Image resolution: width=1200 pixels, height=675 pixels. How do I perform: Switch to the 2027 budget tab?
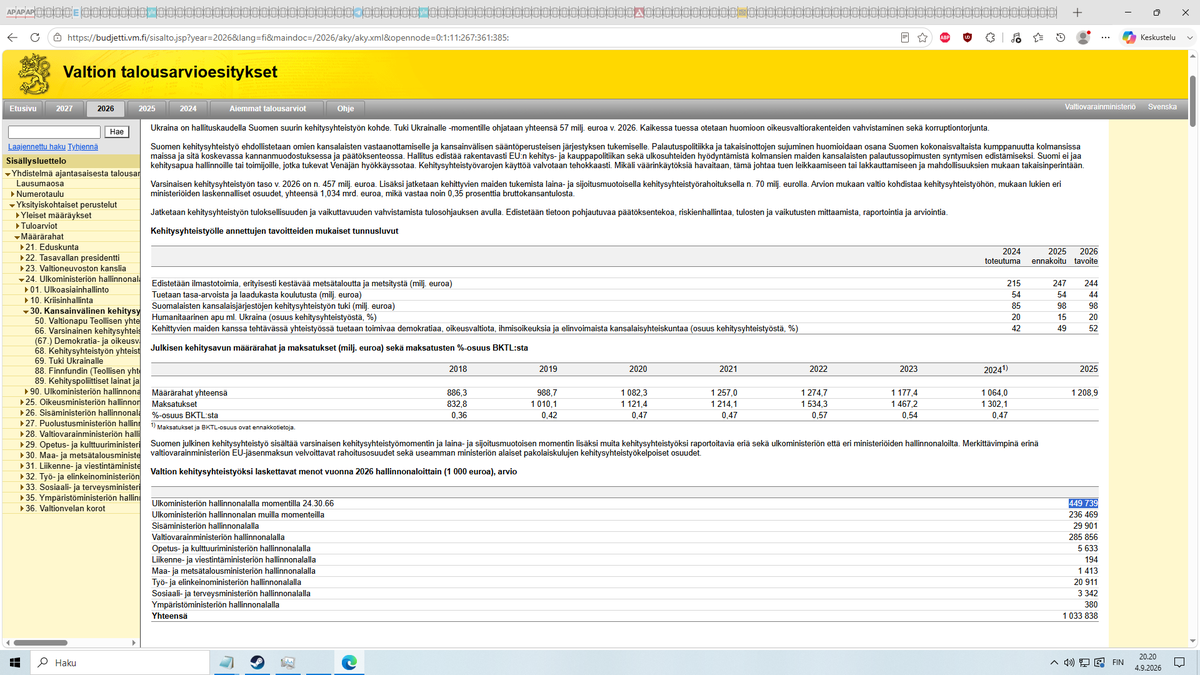tap(64, 108)
